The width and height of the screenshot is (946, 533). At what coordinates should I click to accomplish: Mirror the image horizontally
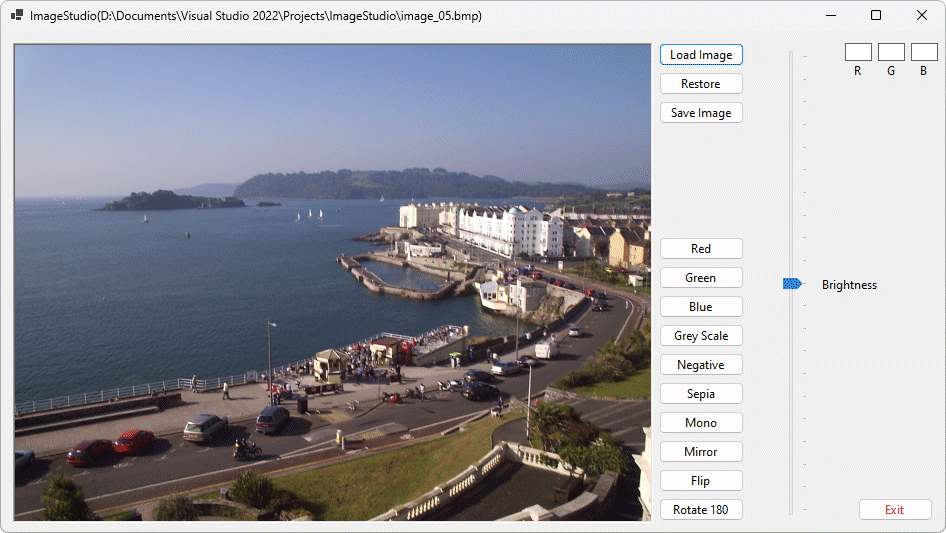tap(701, 452)
